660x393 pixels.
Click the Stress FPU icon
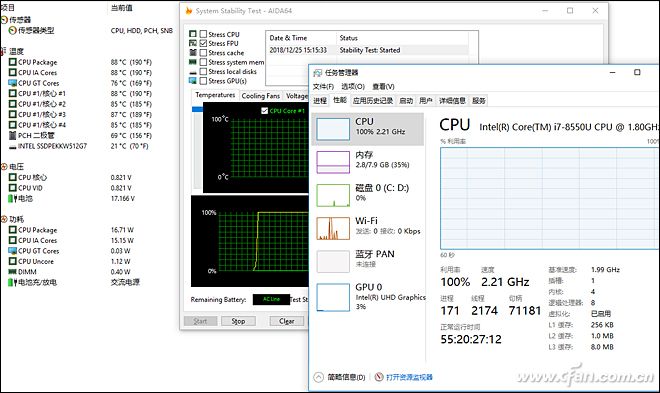(x=193, y=43)
